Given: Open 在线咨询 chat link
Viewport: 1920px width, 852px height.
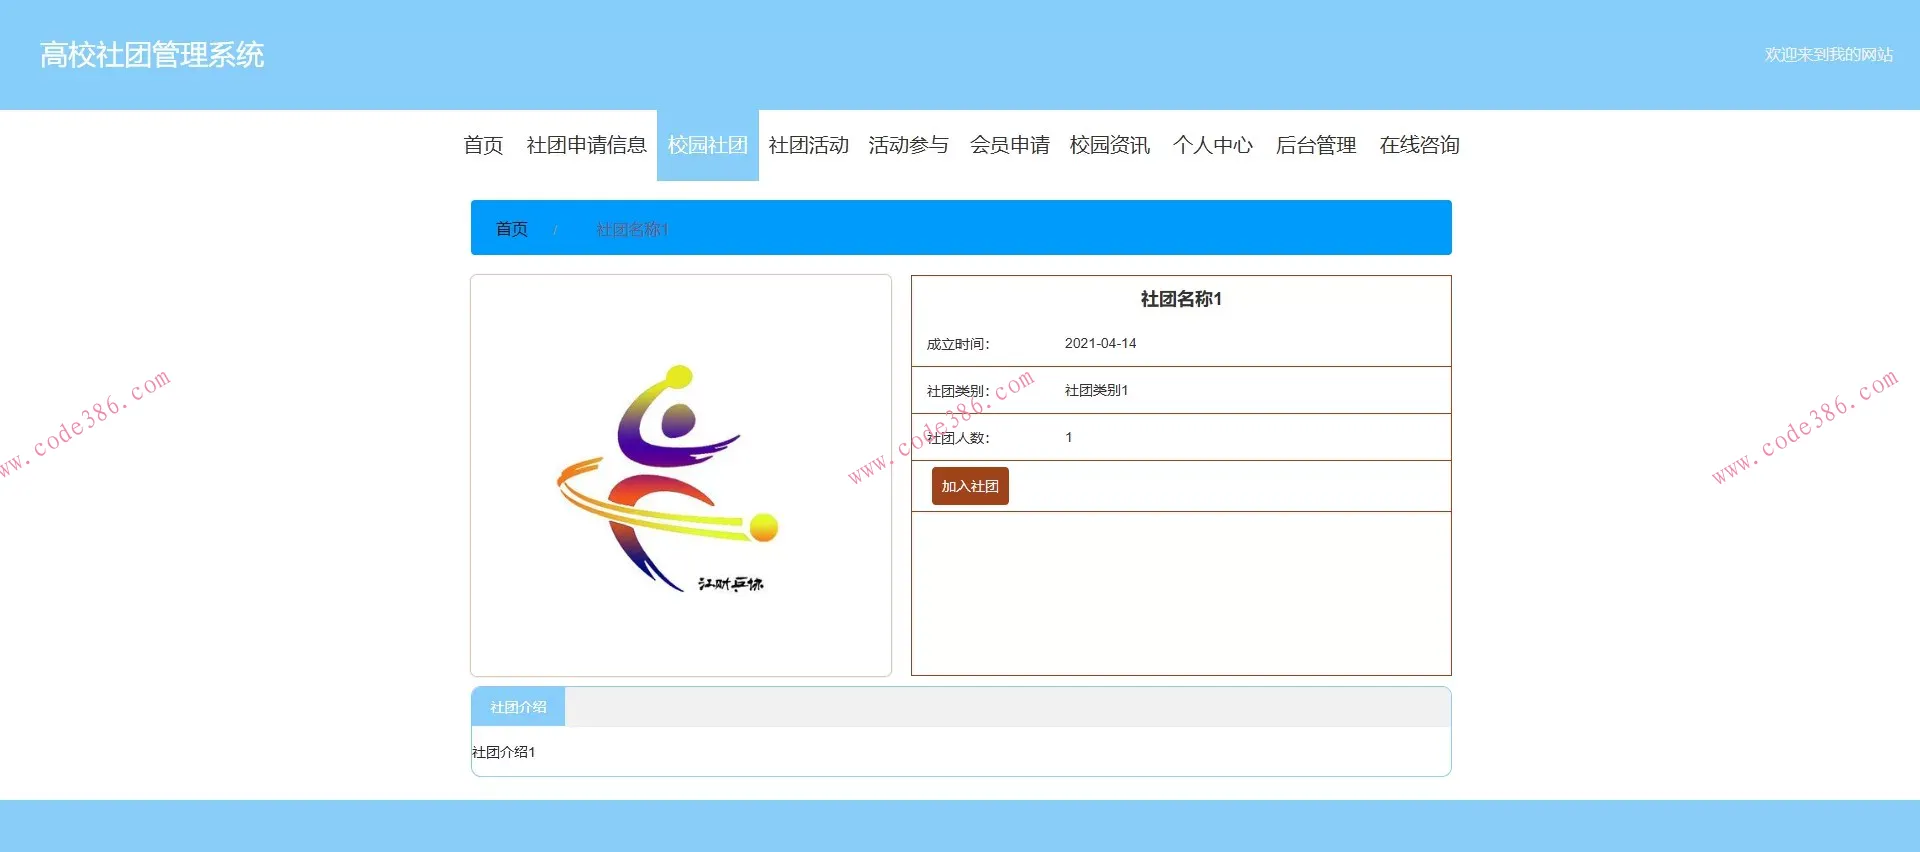Looking at the screenshot, I should point(1419,145).
